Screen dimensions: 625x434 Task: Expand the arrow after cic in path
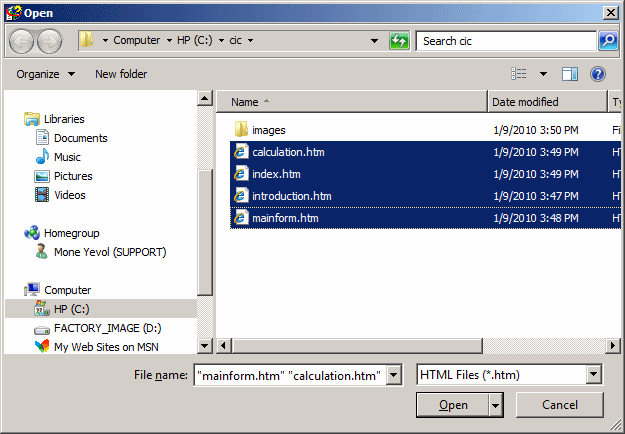click(250, 40)
